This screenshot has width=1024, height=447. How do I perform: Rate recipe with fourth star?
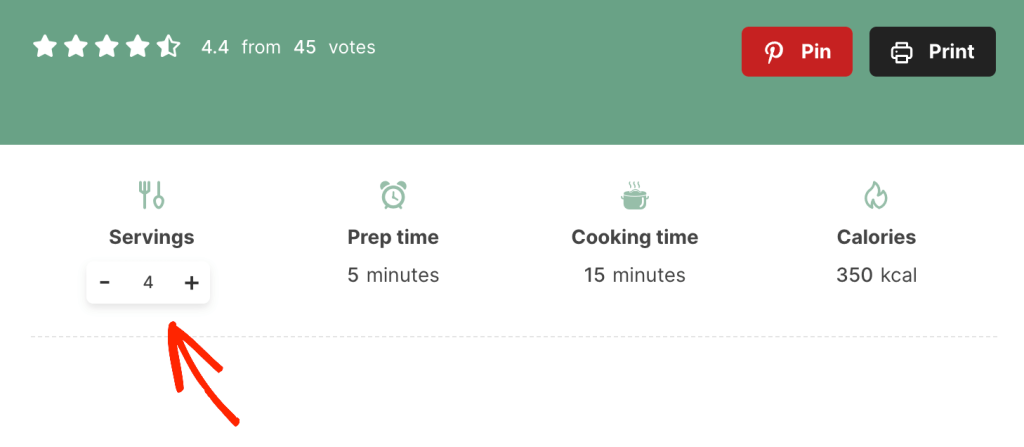click(x=138, y=47)
